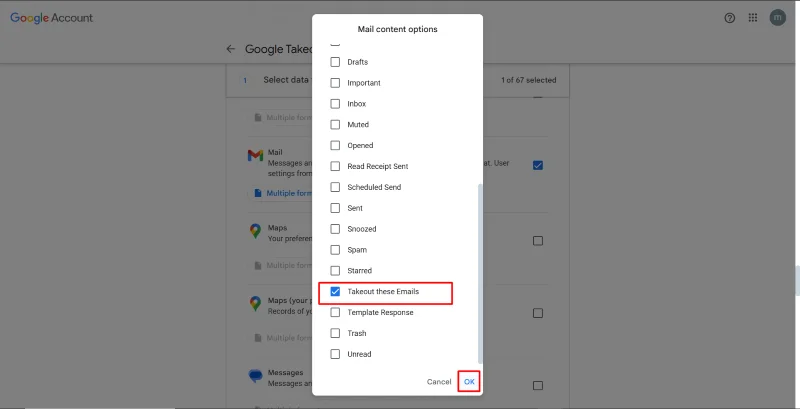Tick the Inbox checkbox
The width and height of the screenshot is (800, 409).
pyautogui.click(x=335, y=104)
